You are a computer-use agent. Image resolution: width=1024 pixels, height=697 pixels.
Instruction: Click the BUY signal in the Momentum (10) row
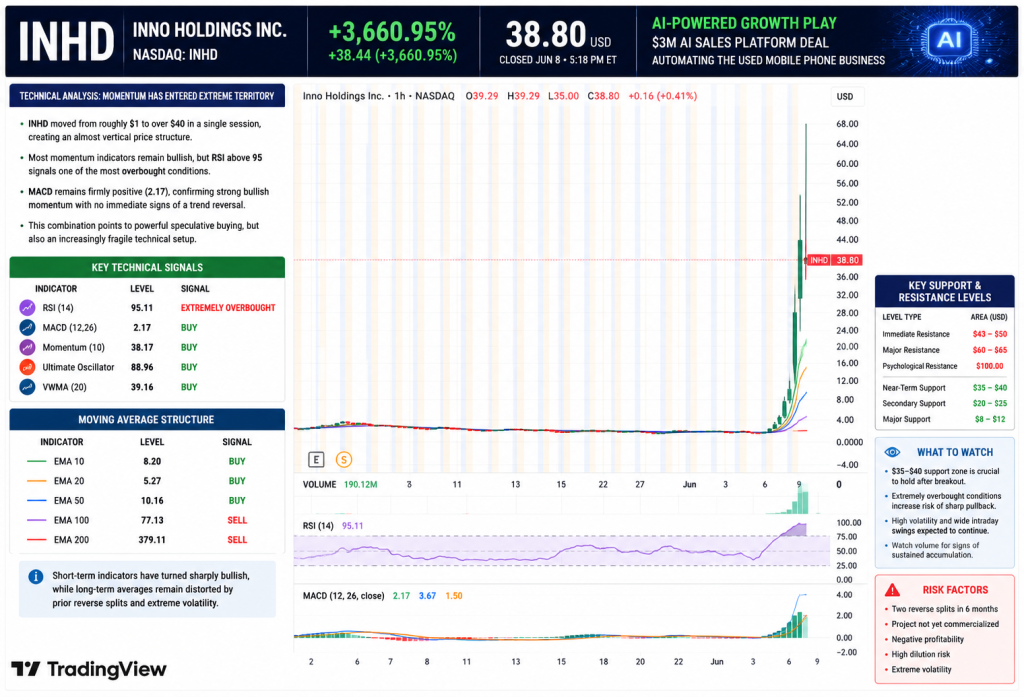coord(189,348)
